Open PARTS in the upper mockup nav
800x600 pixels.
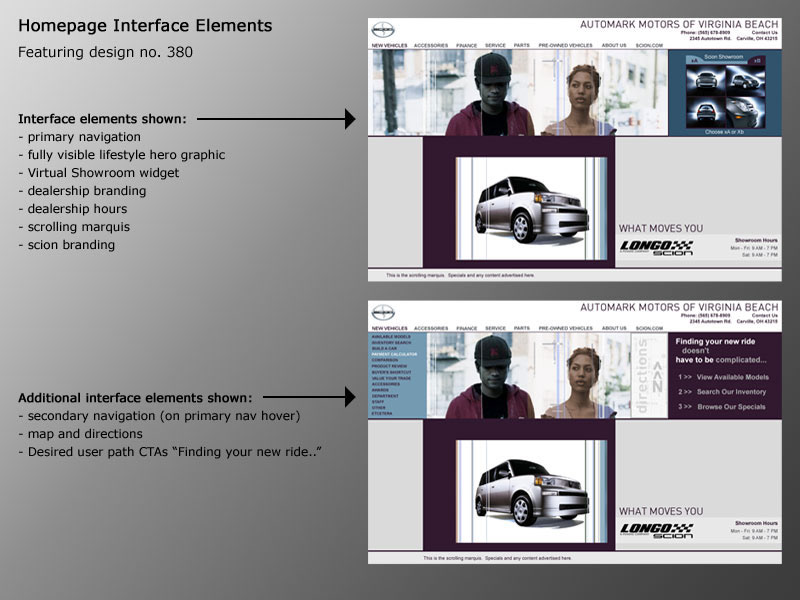pos(521,45)
